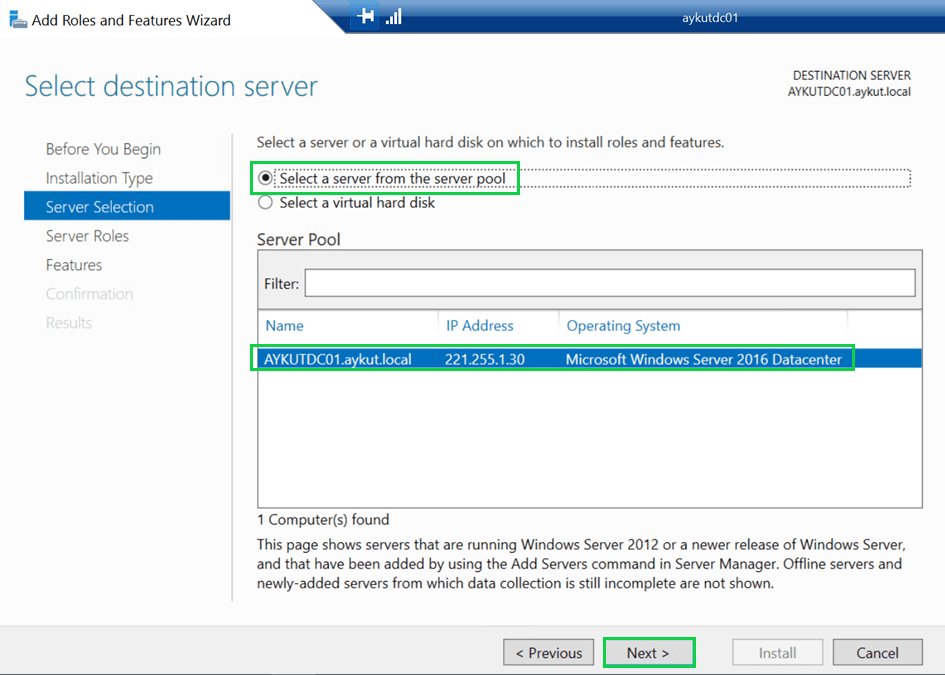Choose 'Select a virtual hard disk' option

pyautogui.click(x=266, y=202)
